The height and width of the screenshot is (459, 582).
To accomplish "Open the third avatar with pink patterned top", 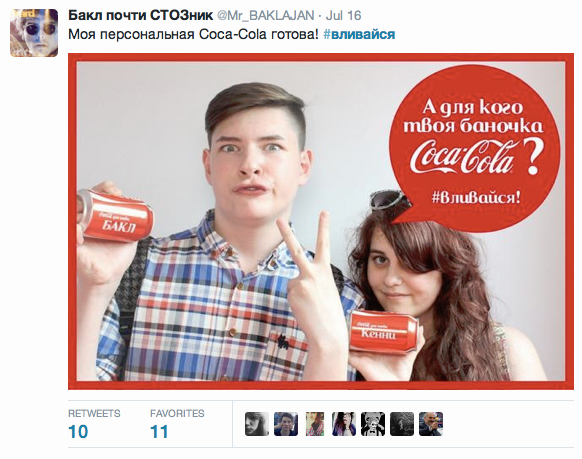I will [x=315, y=424].
